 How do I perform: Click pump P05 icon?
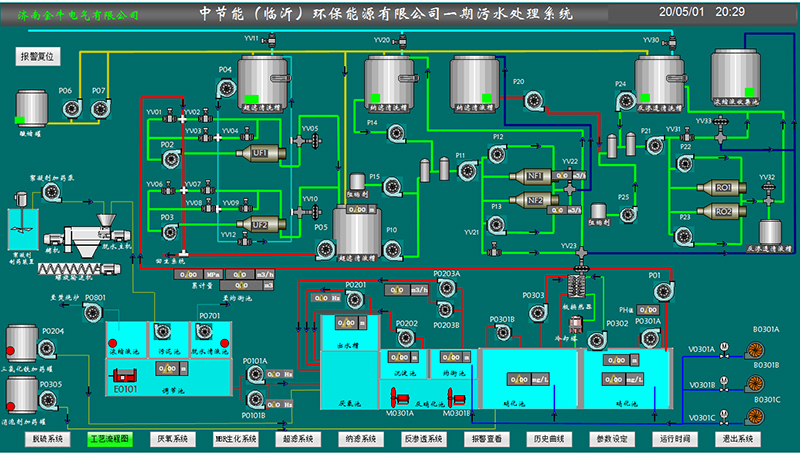[326, 249]
